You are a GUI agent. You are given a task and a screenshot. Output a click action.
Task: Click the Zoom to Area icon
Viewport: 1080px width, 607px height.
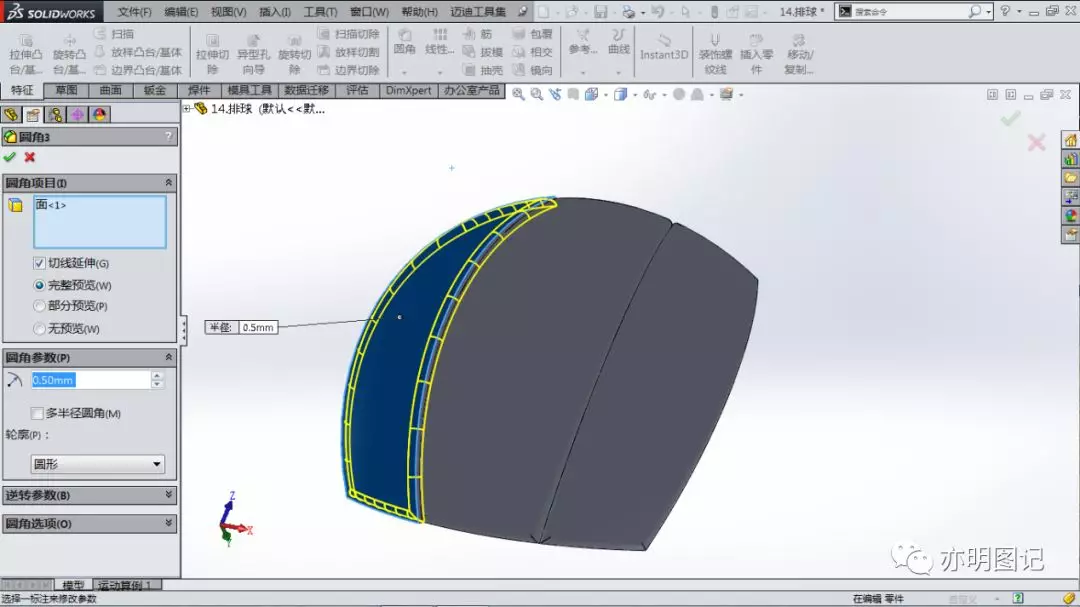(x=537, y=94)
